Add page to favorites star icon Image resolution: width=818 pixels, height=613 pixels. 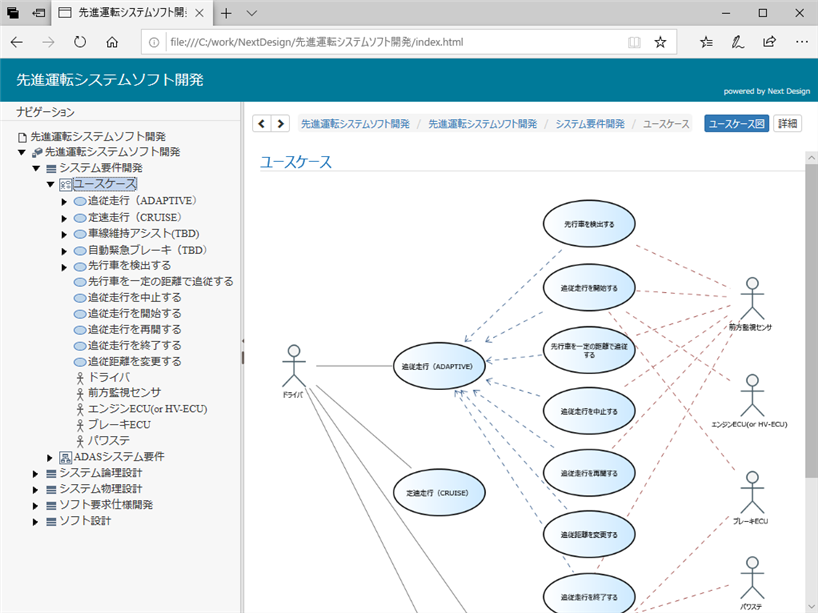click(x=660, y=43)
